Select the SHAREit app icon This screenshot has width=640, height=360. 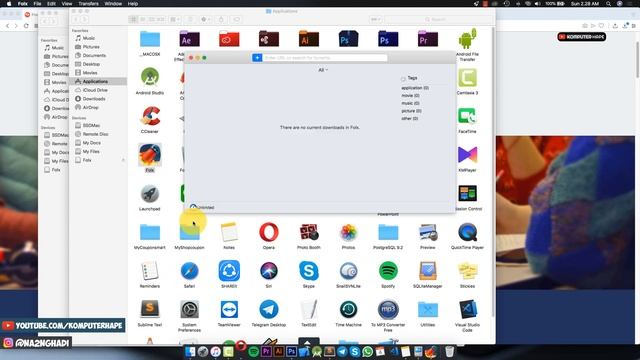click(x=229, y=271)
